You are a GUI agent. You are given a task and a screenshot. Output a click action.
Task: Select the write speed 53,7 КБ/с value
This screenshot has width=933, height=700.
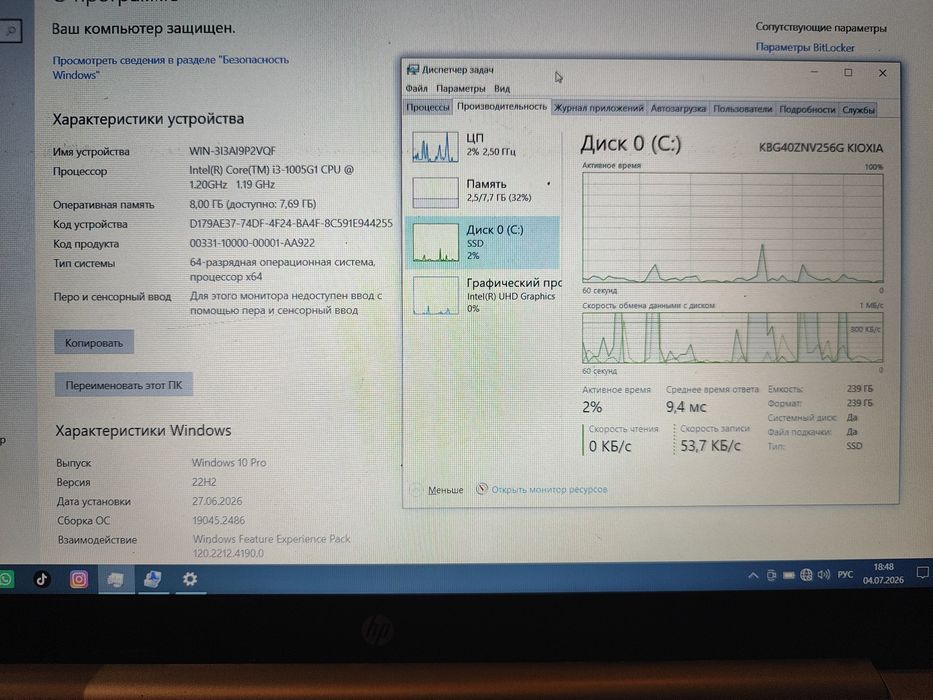(x=710, y=446)
